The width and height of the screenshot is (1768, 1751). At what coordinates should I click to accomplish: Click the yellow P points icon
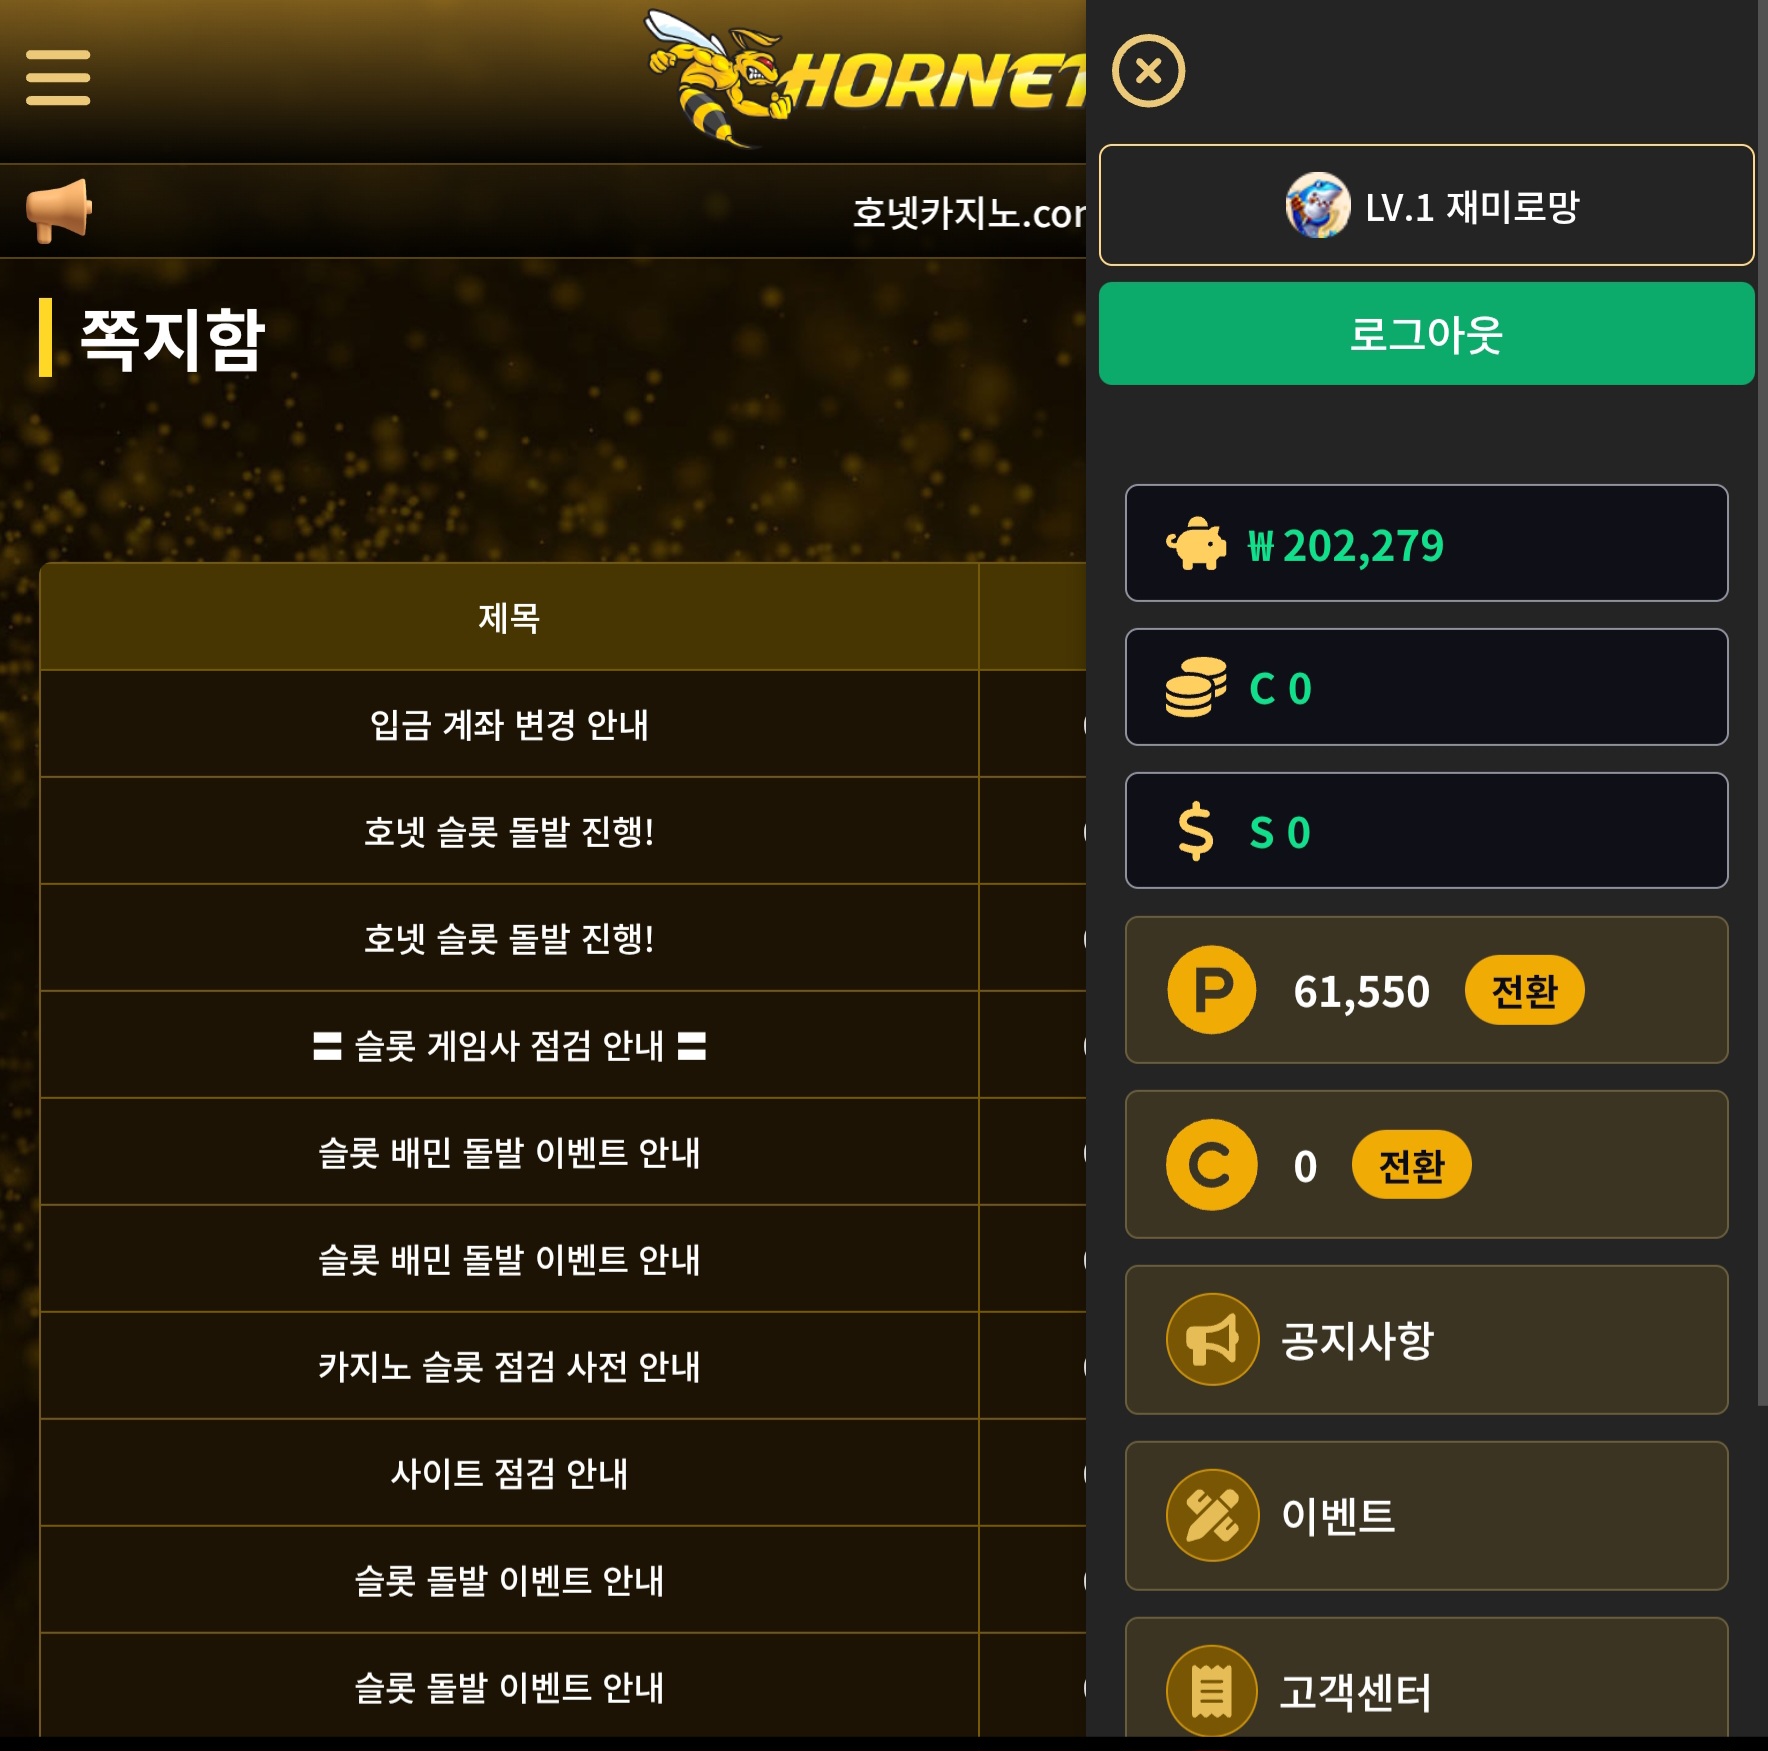click(1212, 990)
